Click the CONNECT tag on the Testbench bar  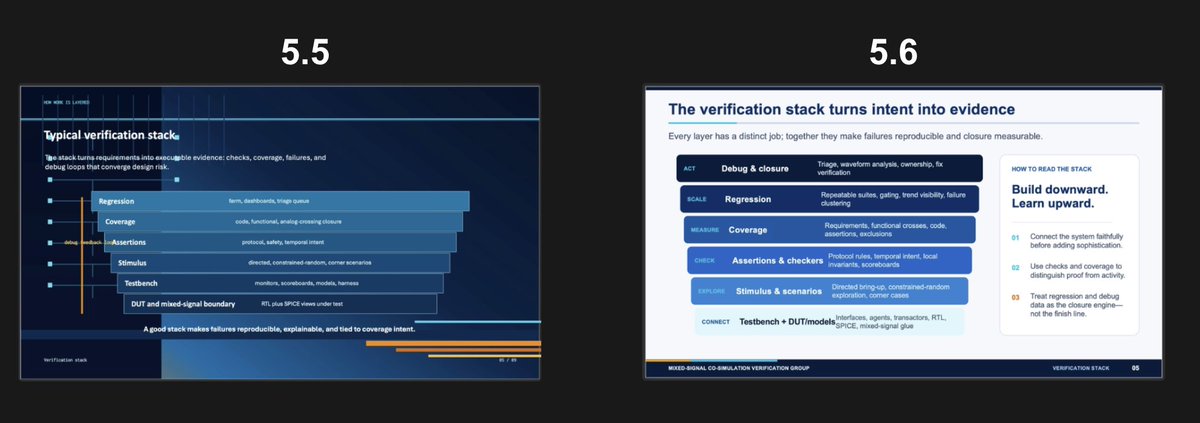(x=716, y=322)
